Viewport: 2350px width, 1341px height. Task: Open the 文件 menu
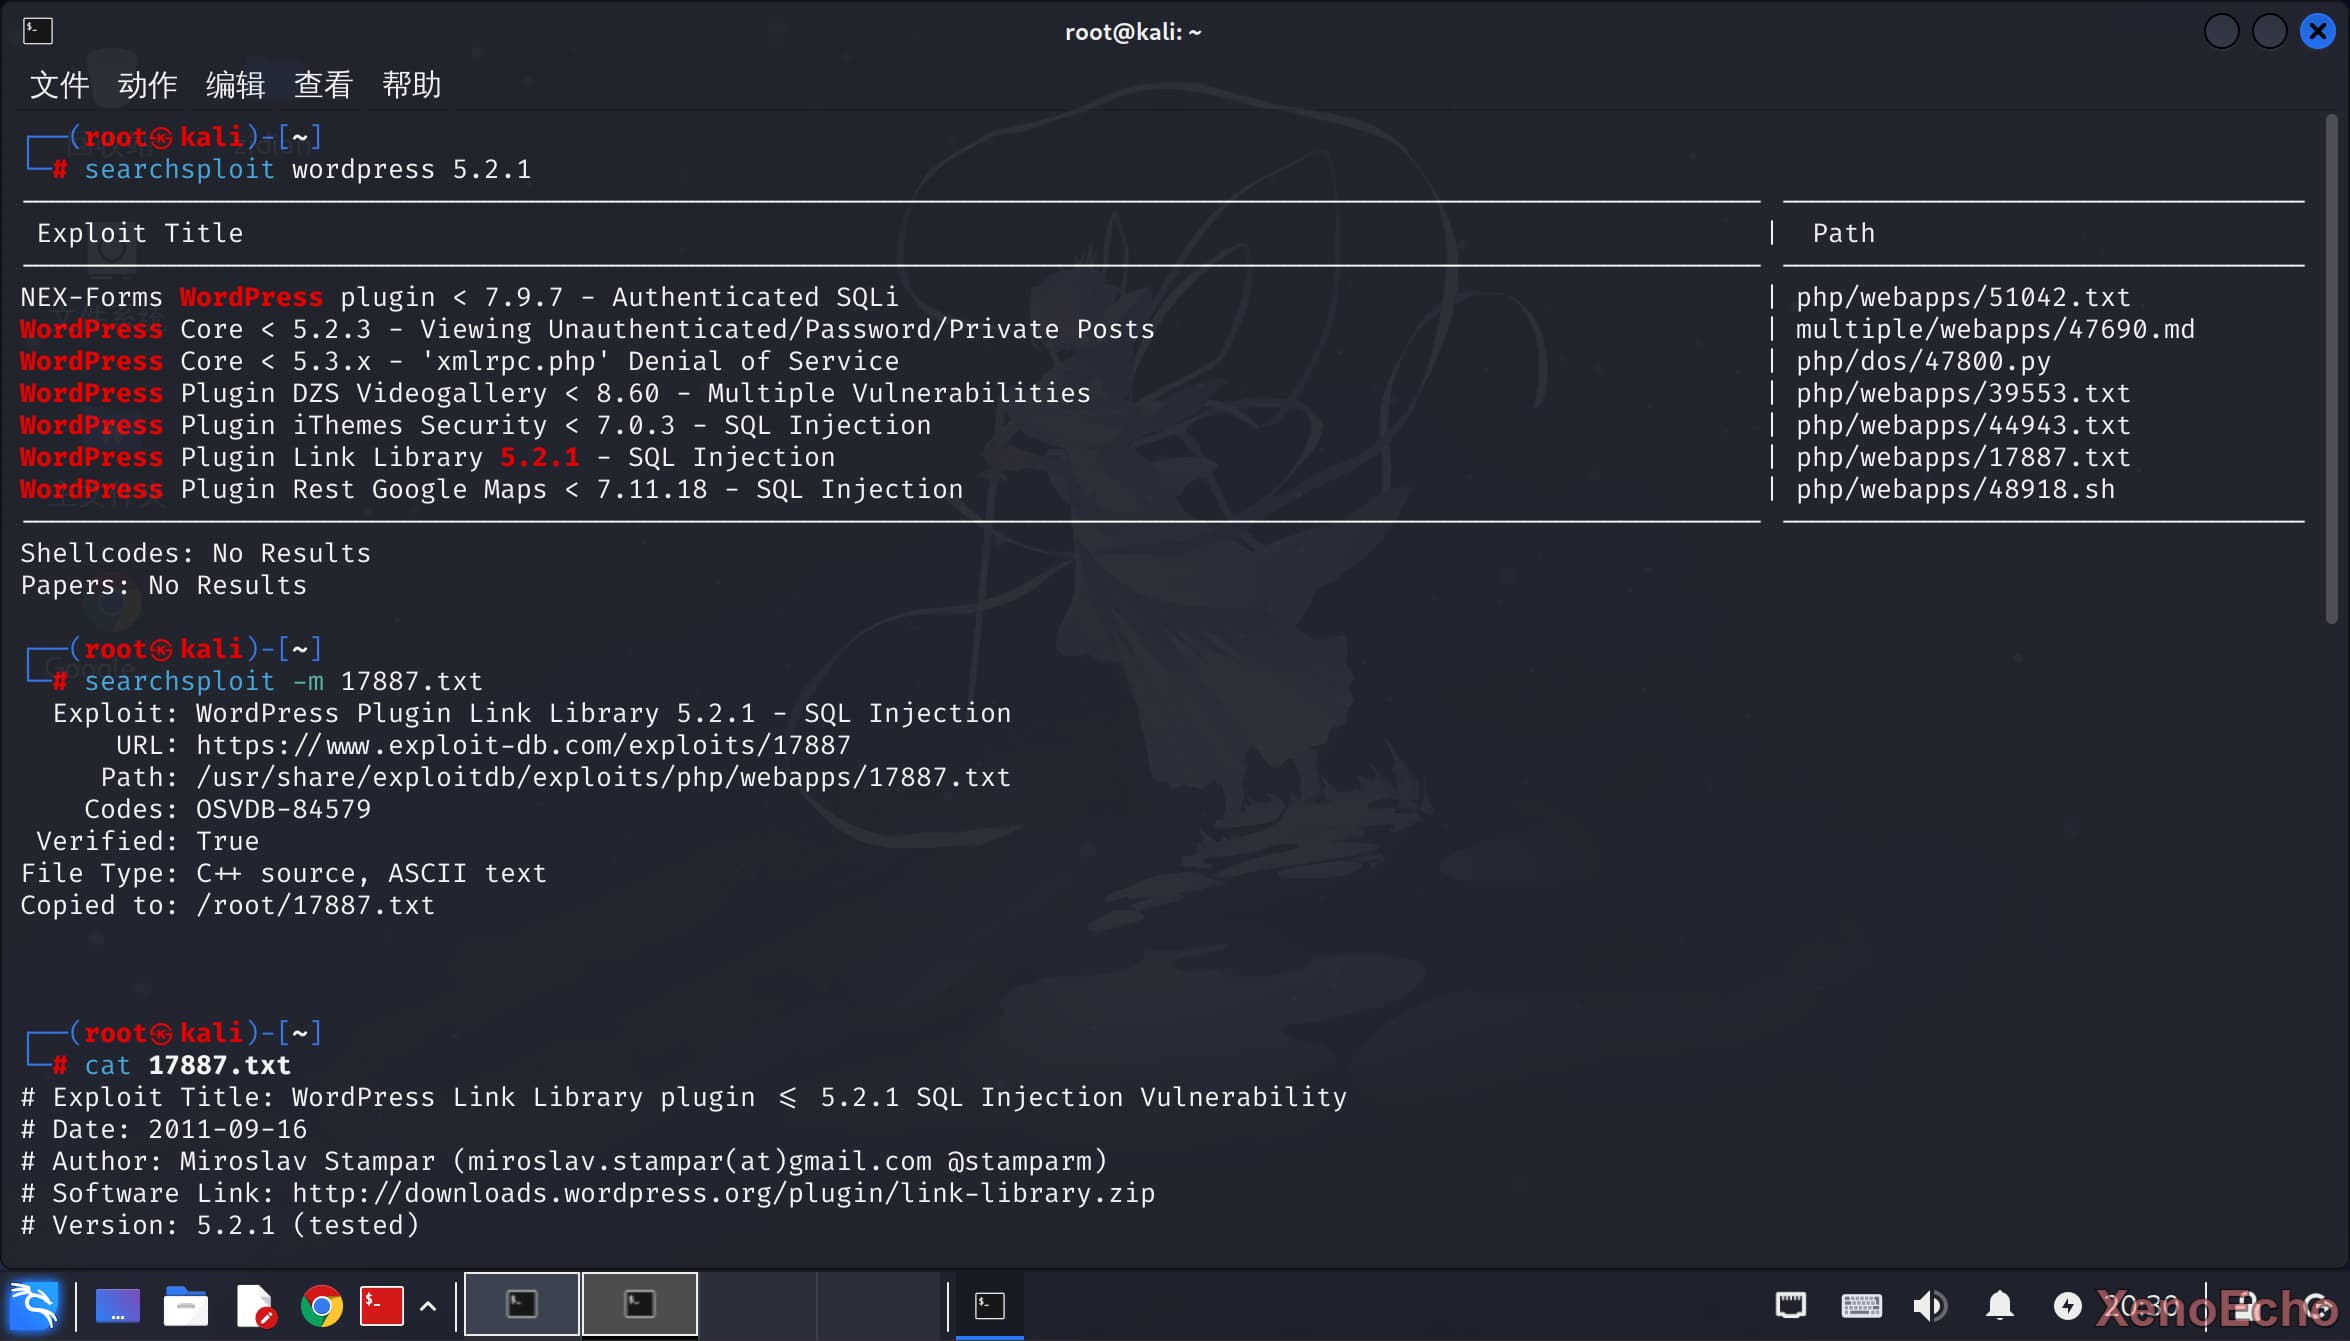(59, 85)
